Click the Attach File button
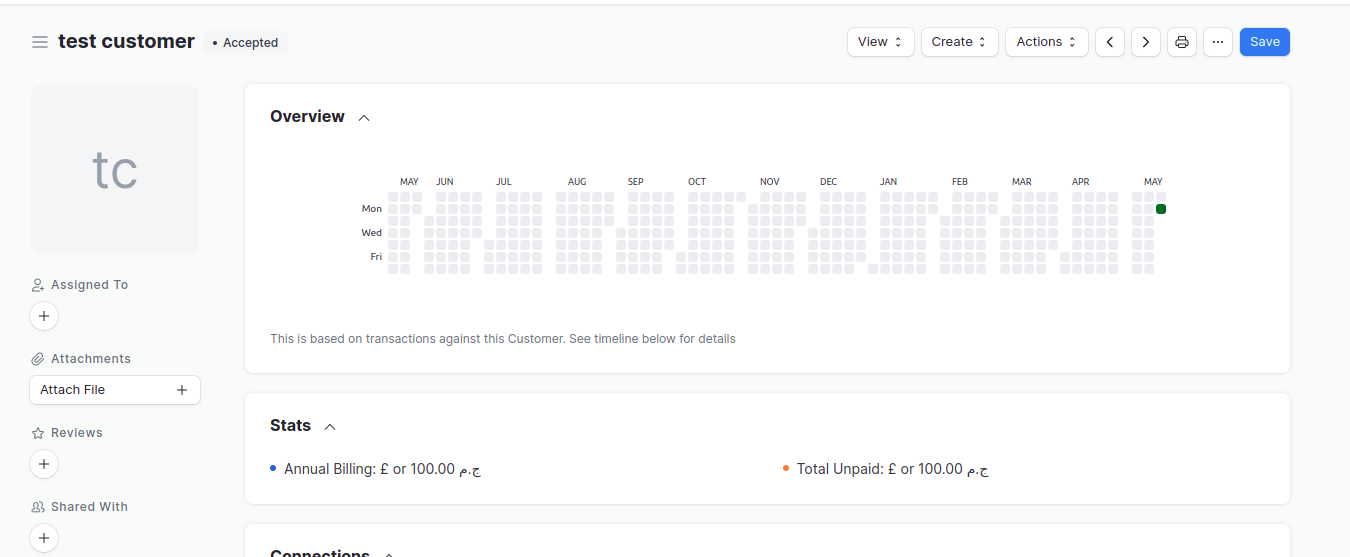The image size is (1350, 557). [x=115, y=390]
